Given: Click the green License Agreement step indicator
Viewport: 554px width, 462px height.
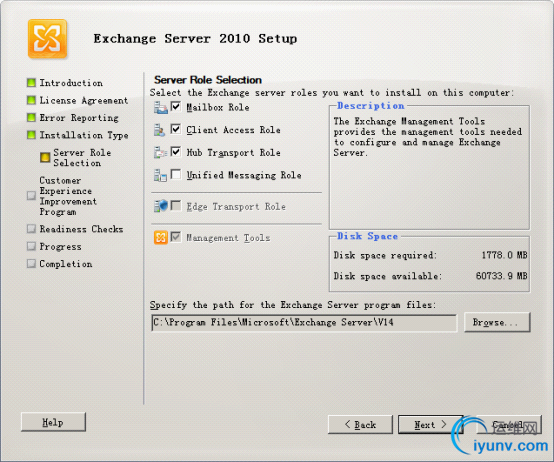Looking at the screenshot, I should click(x=31, y=100).
